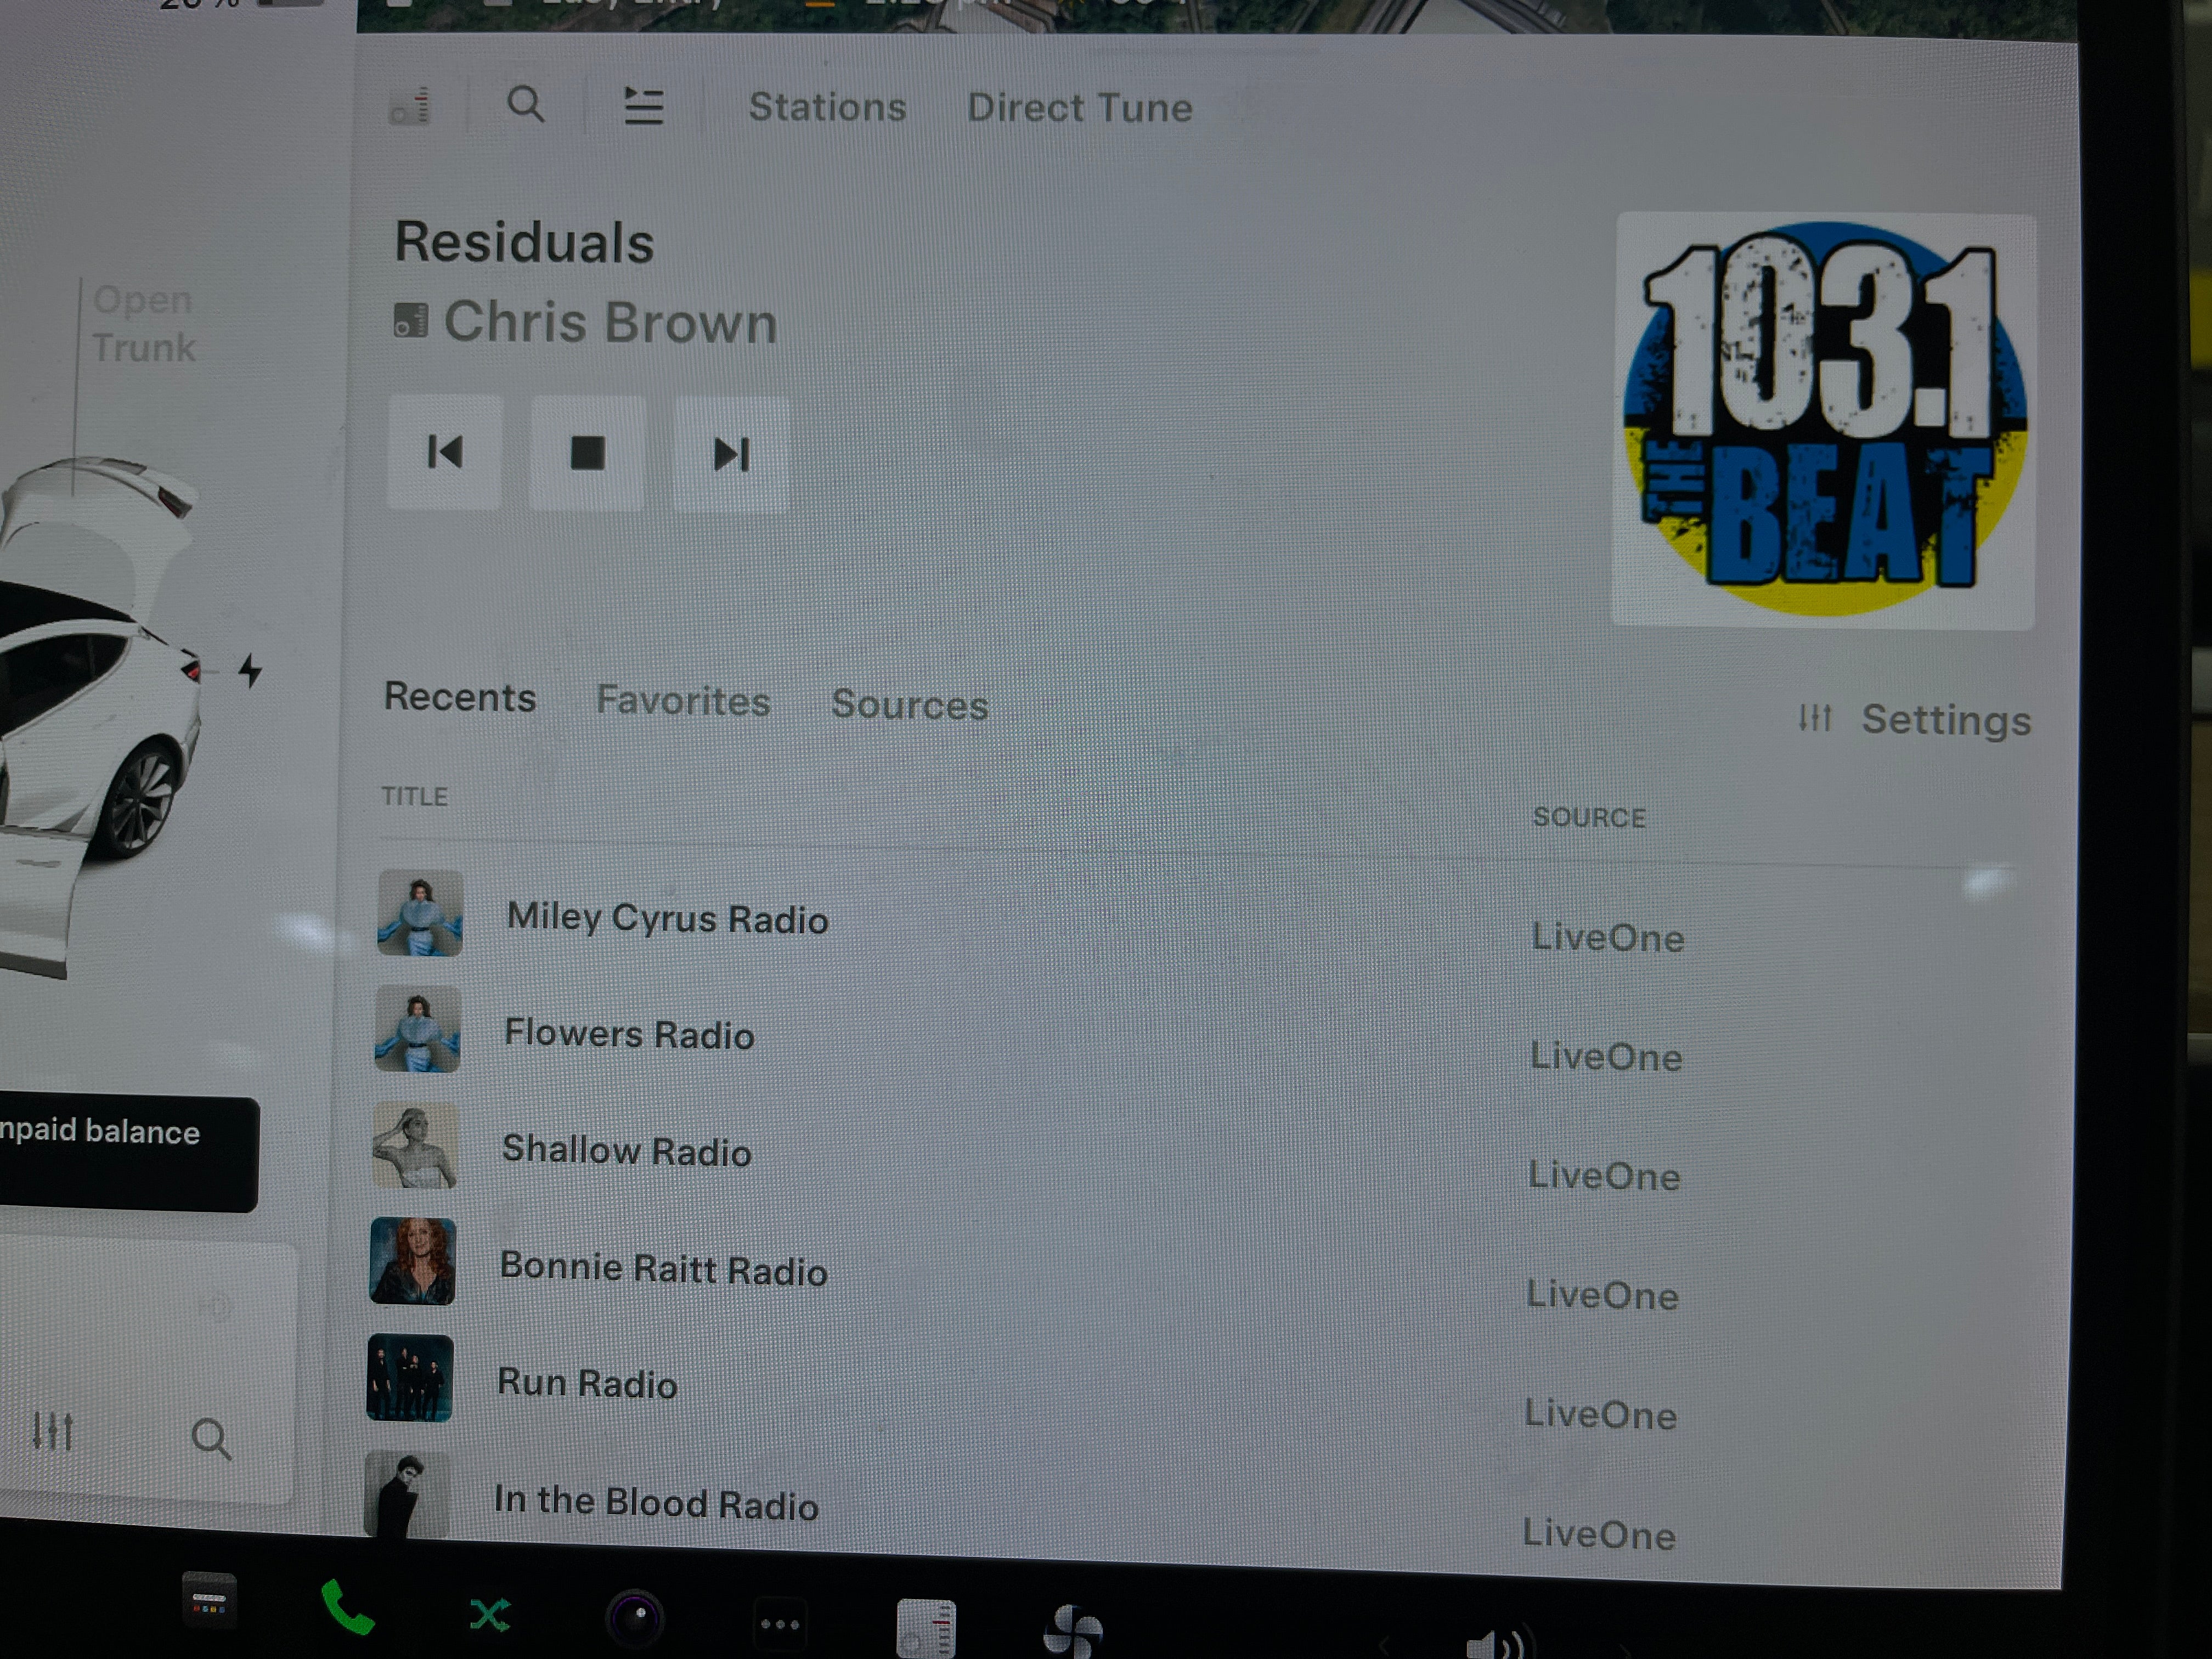This screenshot has width=2212, height=1659.
Task: Click the Miley Cyrus Radio thumbnail
Action: (x=420, y=913)
